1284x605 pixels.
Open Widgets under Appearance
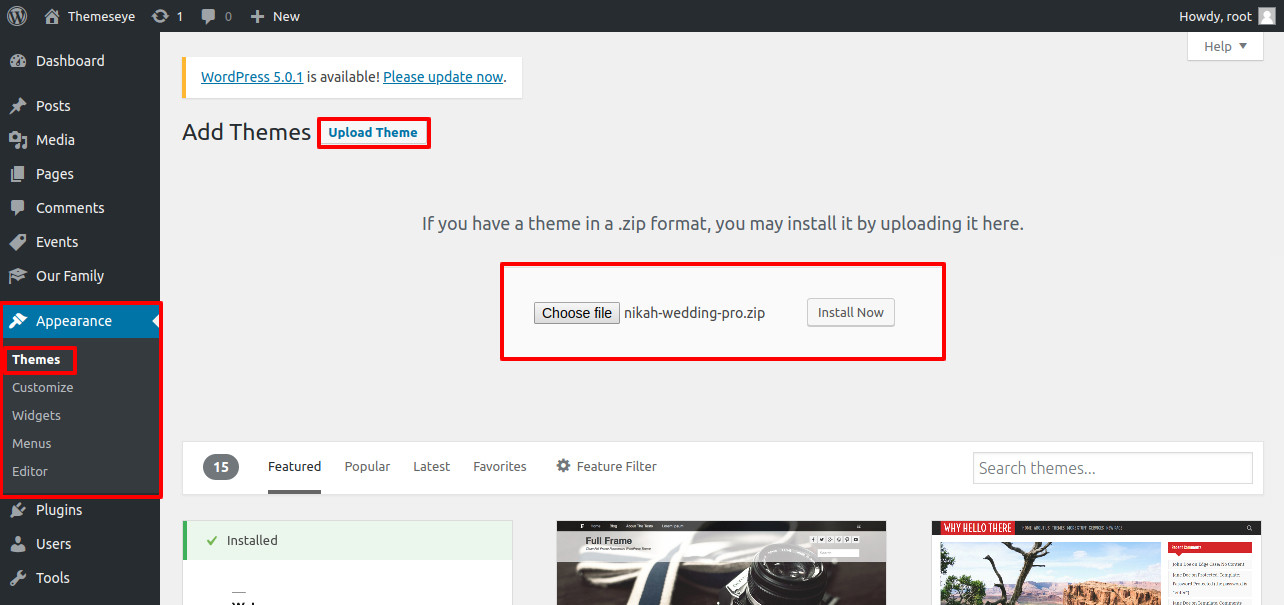point(36,415)
